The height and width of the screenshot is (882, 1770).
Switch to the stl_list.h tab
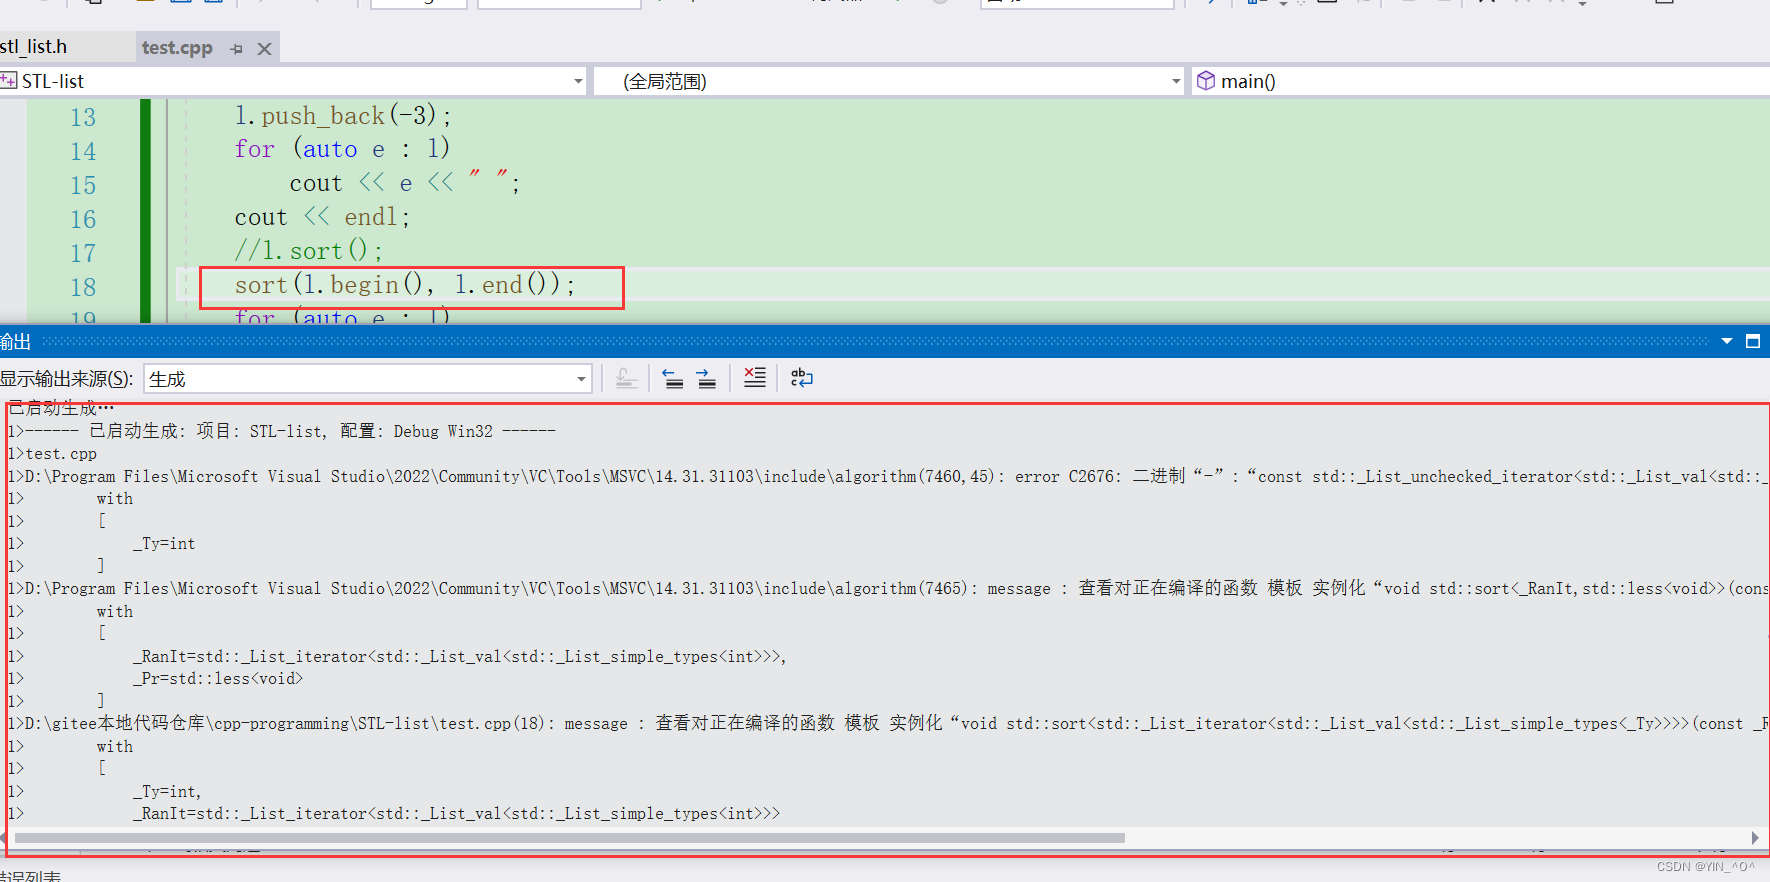tap(34, 47)
